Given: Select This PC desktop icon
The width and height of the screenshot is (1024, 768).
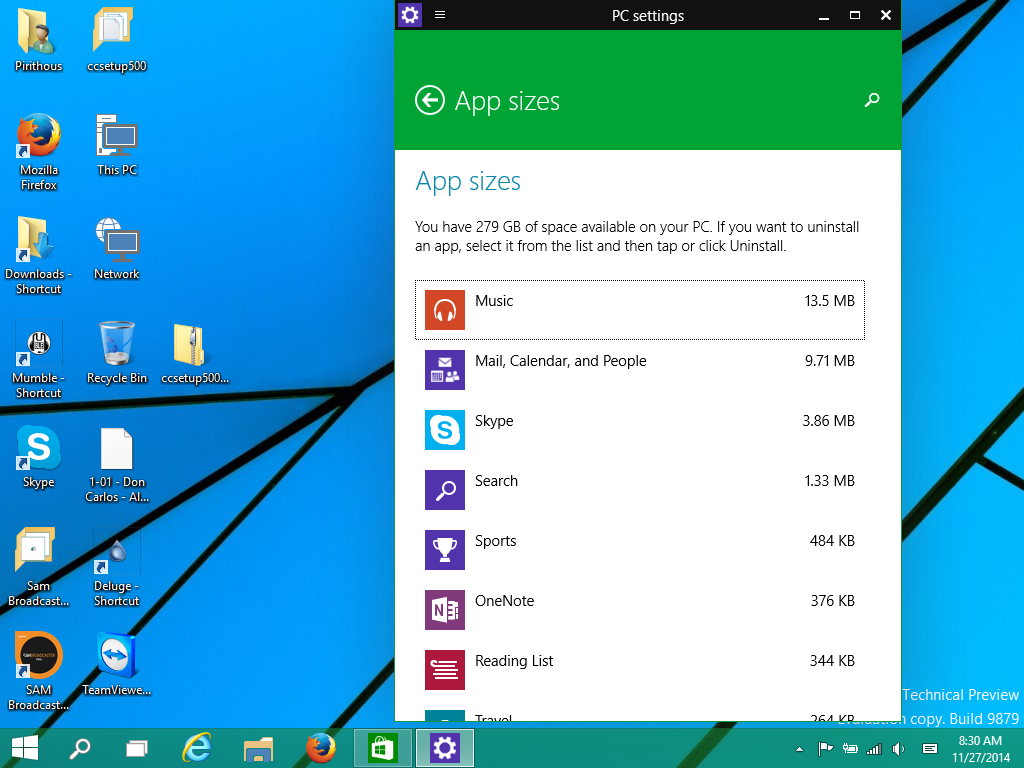Looking at the screenshot, I should coord(117,145).
